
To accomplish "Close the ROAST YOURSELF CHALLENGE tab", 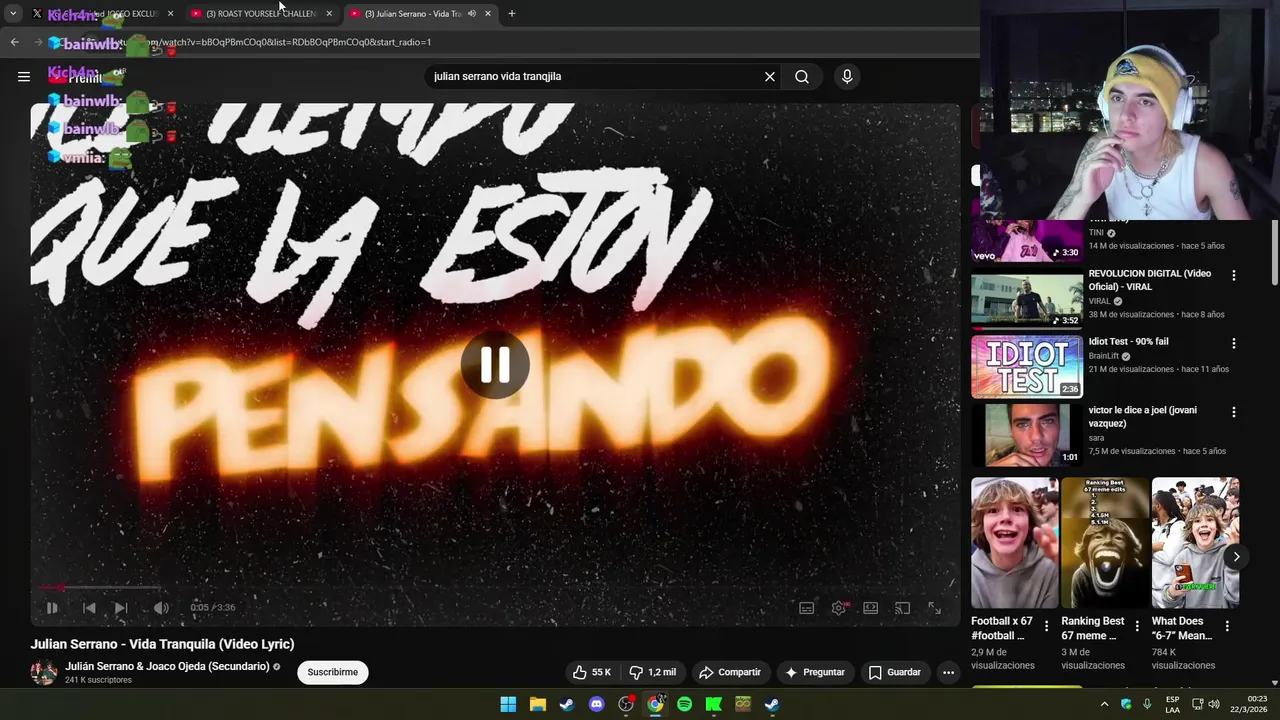I will (329, 13).
